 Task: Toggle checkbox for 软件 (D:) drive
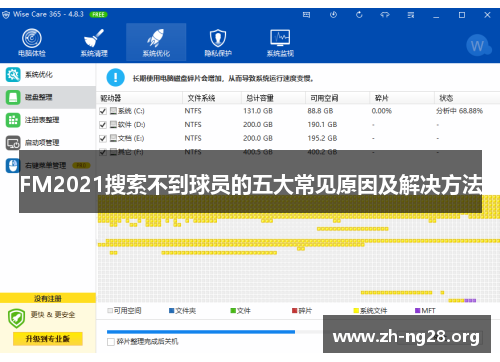103,125
